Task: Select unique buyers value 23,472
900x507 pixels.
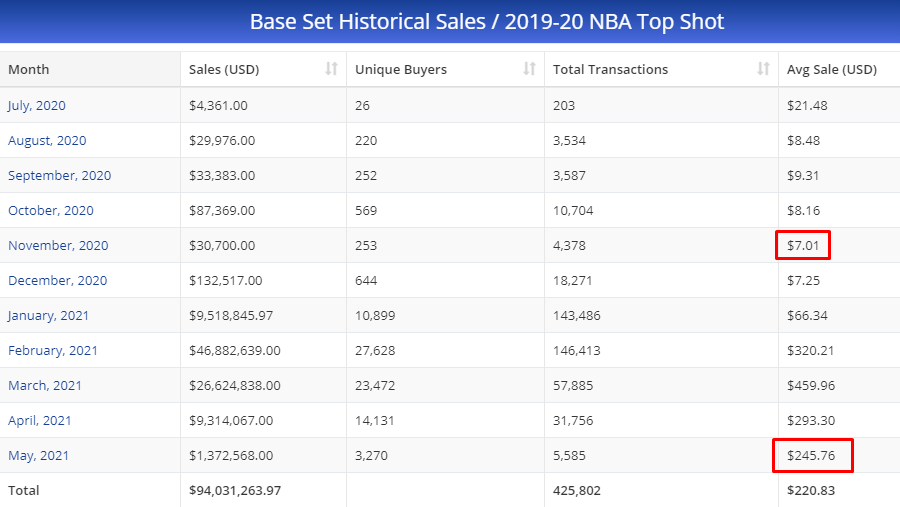Action: [375, 386]
